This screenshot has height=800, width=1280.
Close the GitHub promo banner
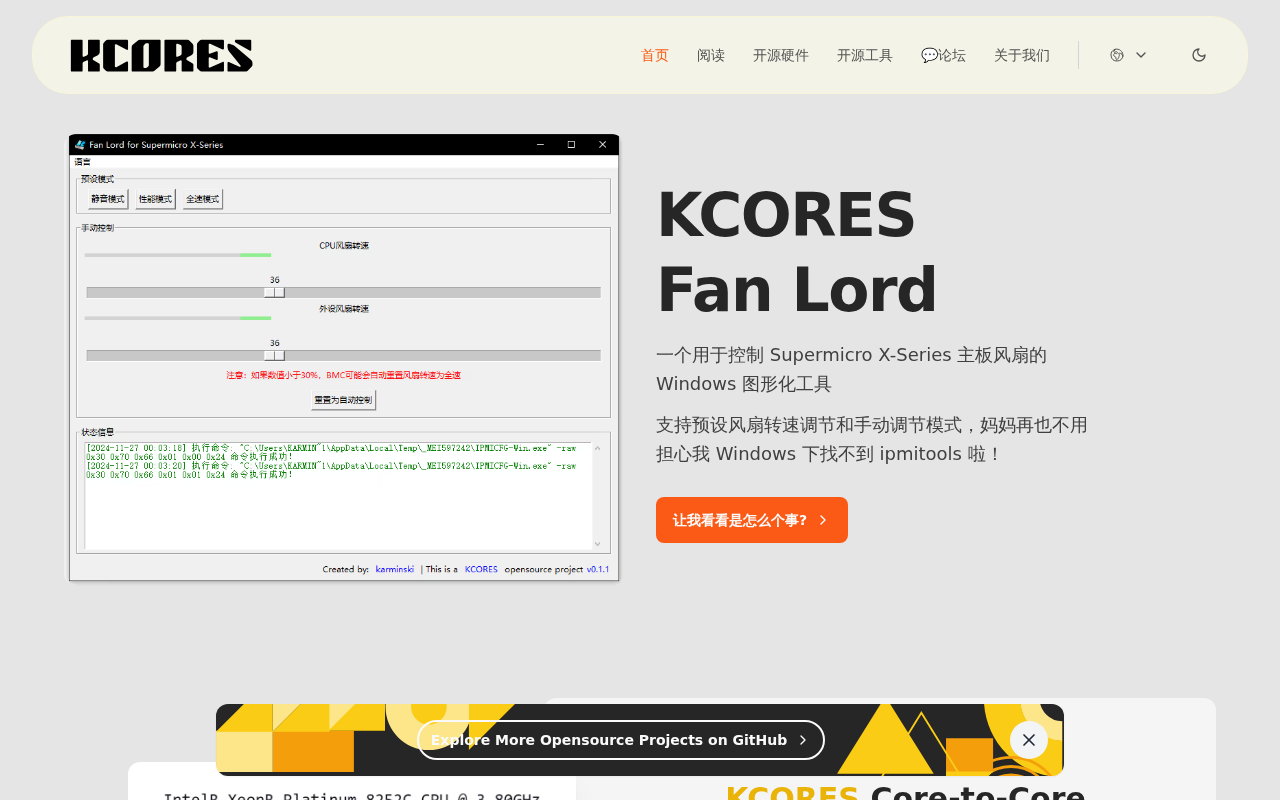(x=1029, y=740)
